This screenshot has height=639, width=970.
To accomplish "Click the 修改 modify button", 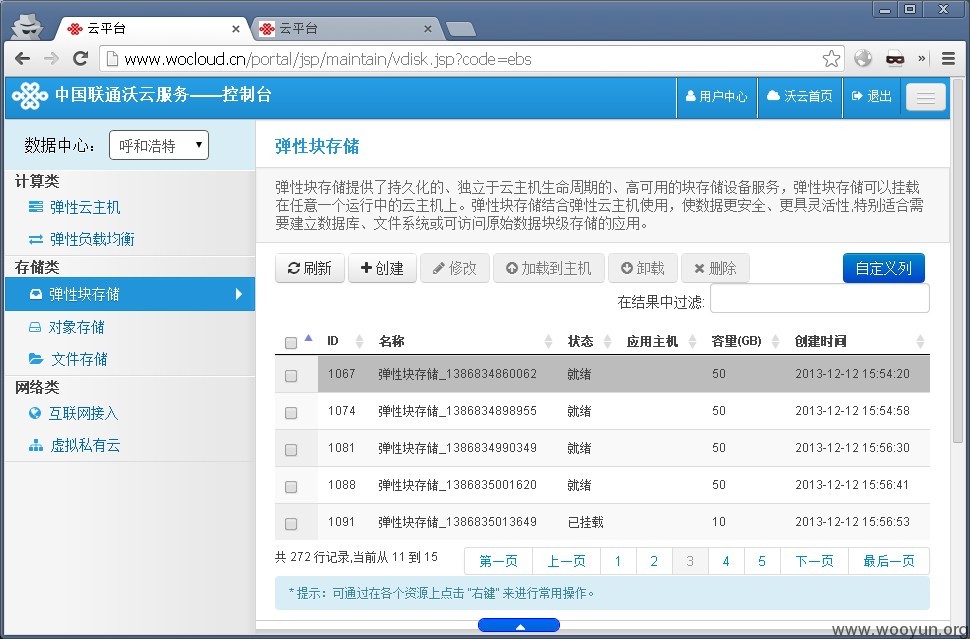I will coord(455,268).
